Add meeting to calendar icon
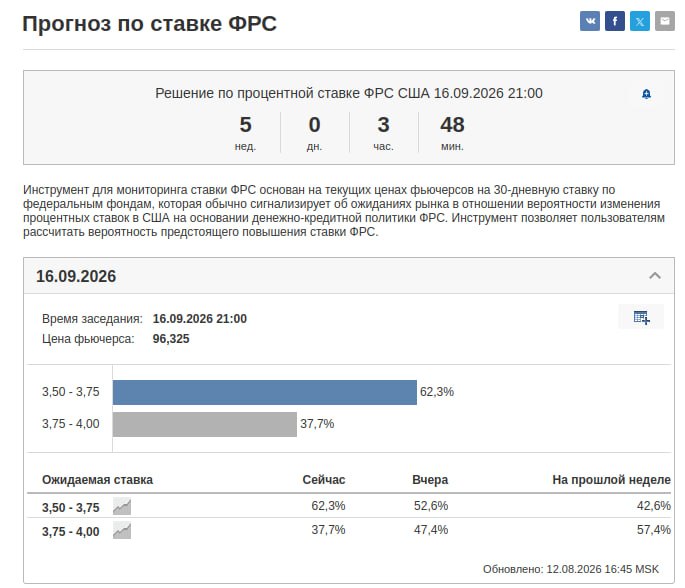The height and width of the screenshot is (588, 685). coord(641,317)
